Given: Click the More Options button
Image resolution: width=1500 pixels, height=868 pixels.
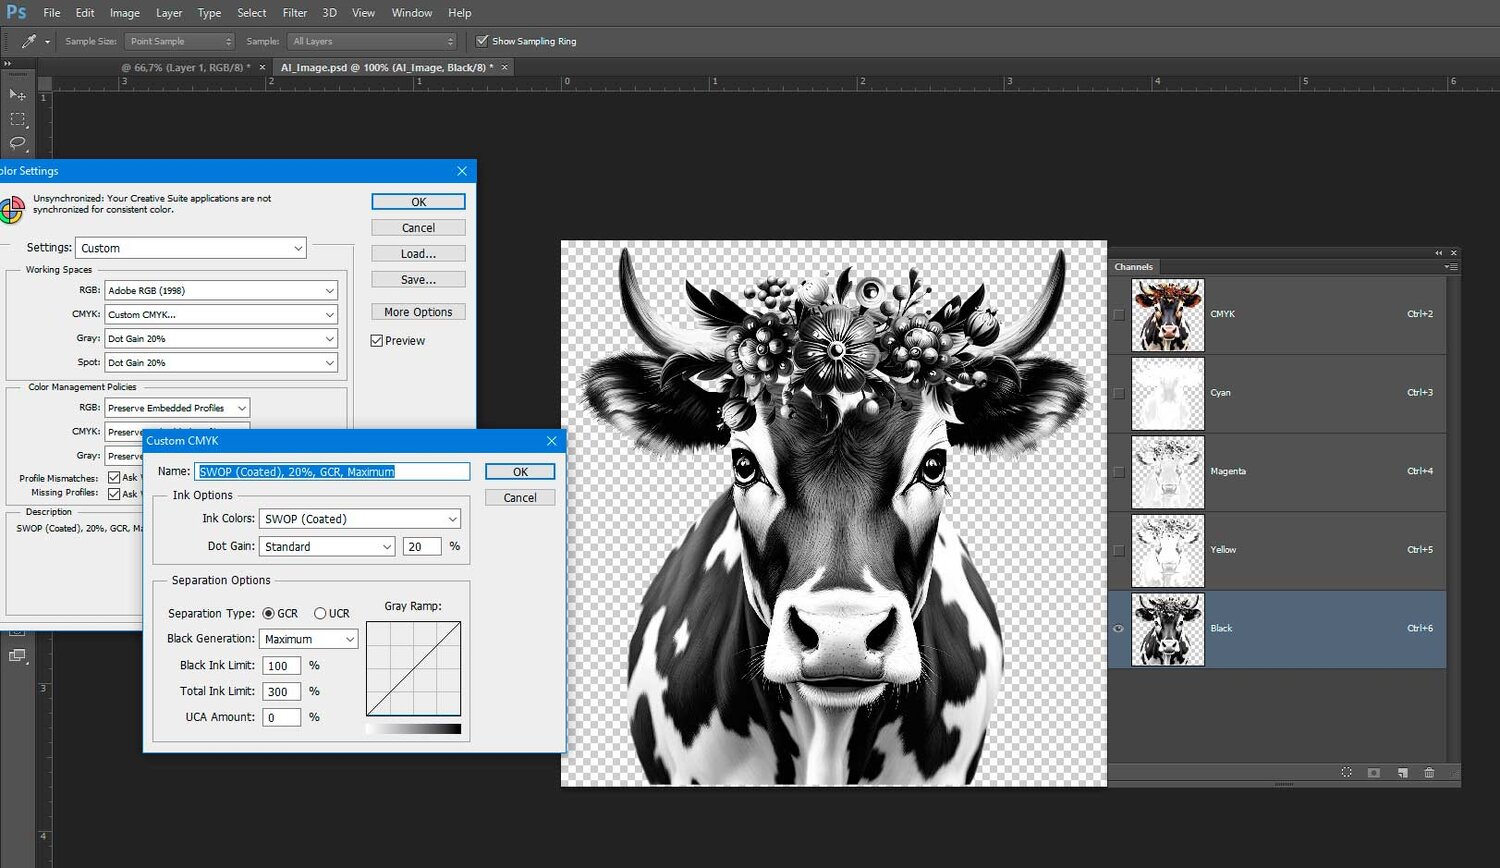Looking at the screenshot, I should pyautogui.click(x=418, y=312).
